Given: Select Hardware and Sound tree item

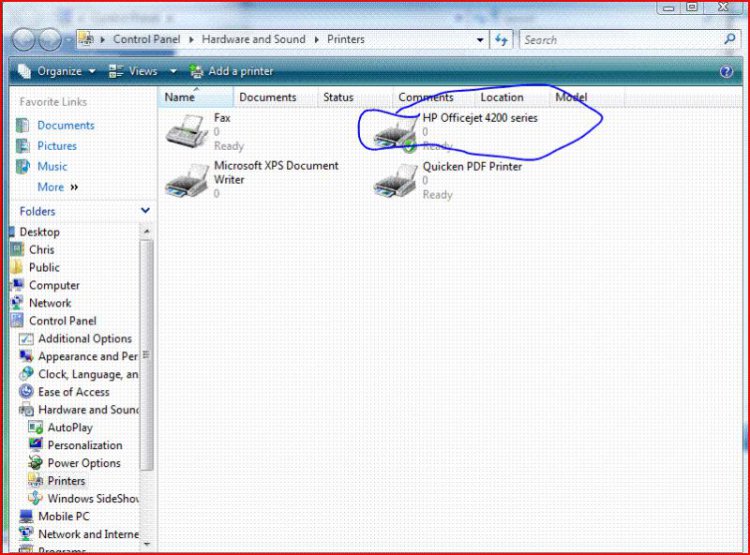Looking at the screenshot, I should tap(88, 410).
